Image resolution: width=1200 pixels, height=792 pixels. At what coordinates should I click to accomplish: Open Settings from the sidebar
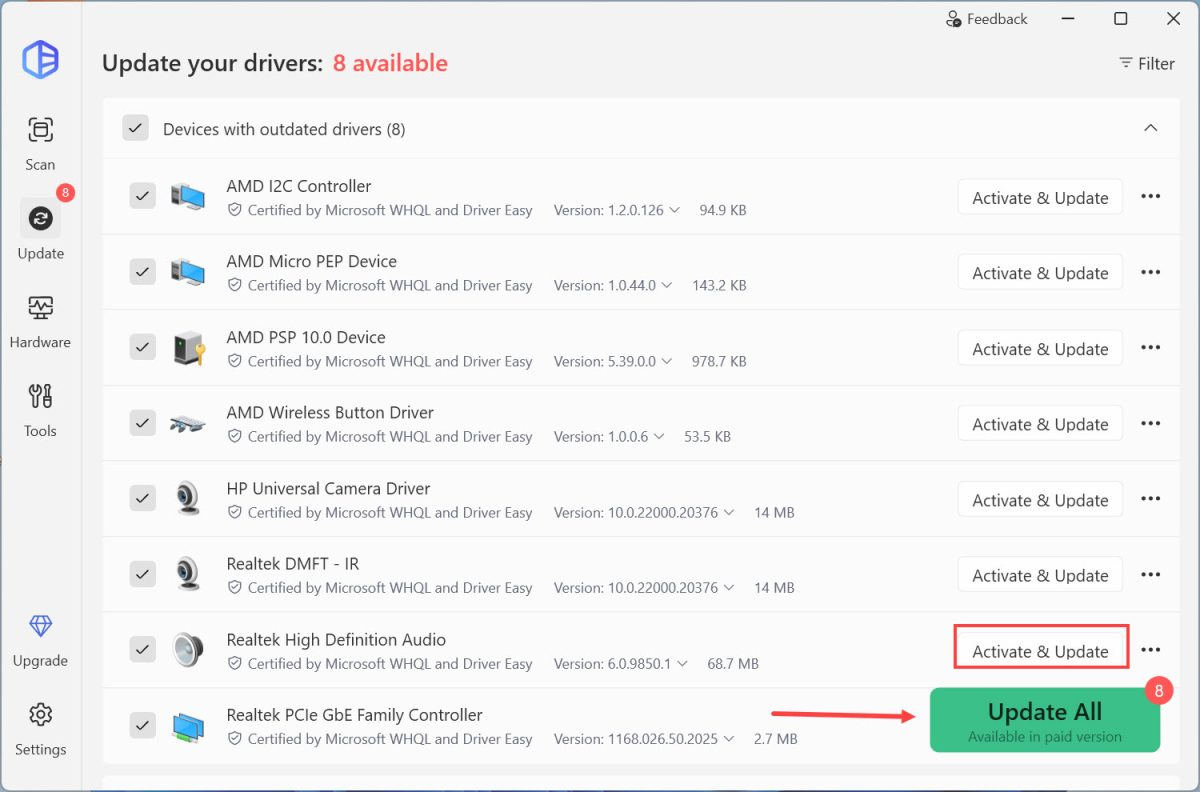point(40,729)
